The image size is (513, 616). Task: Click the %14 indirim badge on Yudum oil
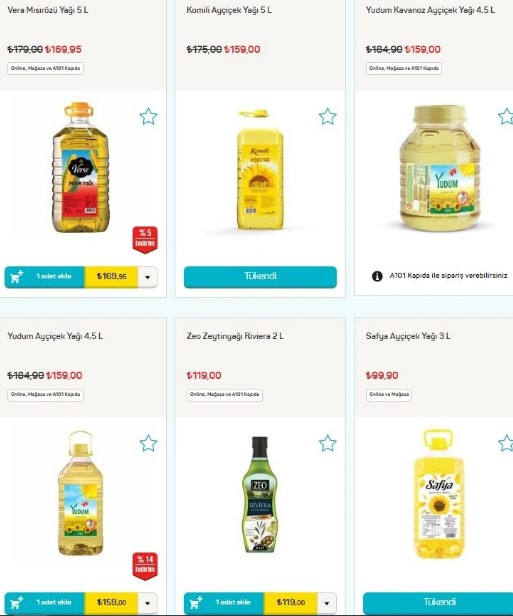[x=145, y=566]
